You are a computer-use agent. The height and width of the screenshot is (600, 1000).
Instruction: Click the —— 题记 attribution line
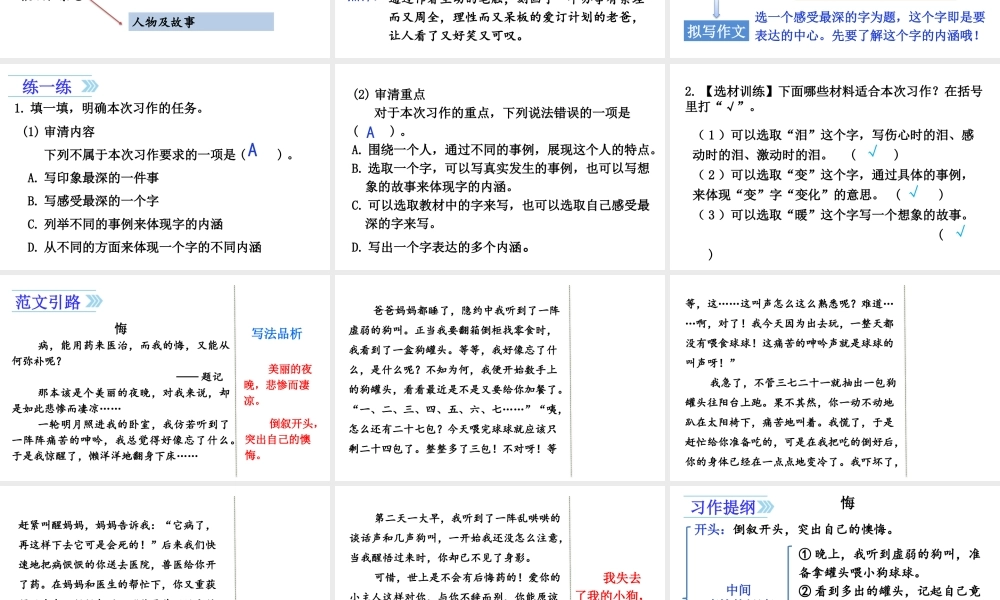coord(200,376)
